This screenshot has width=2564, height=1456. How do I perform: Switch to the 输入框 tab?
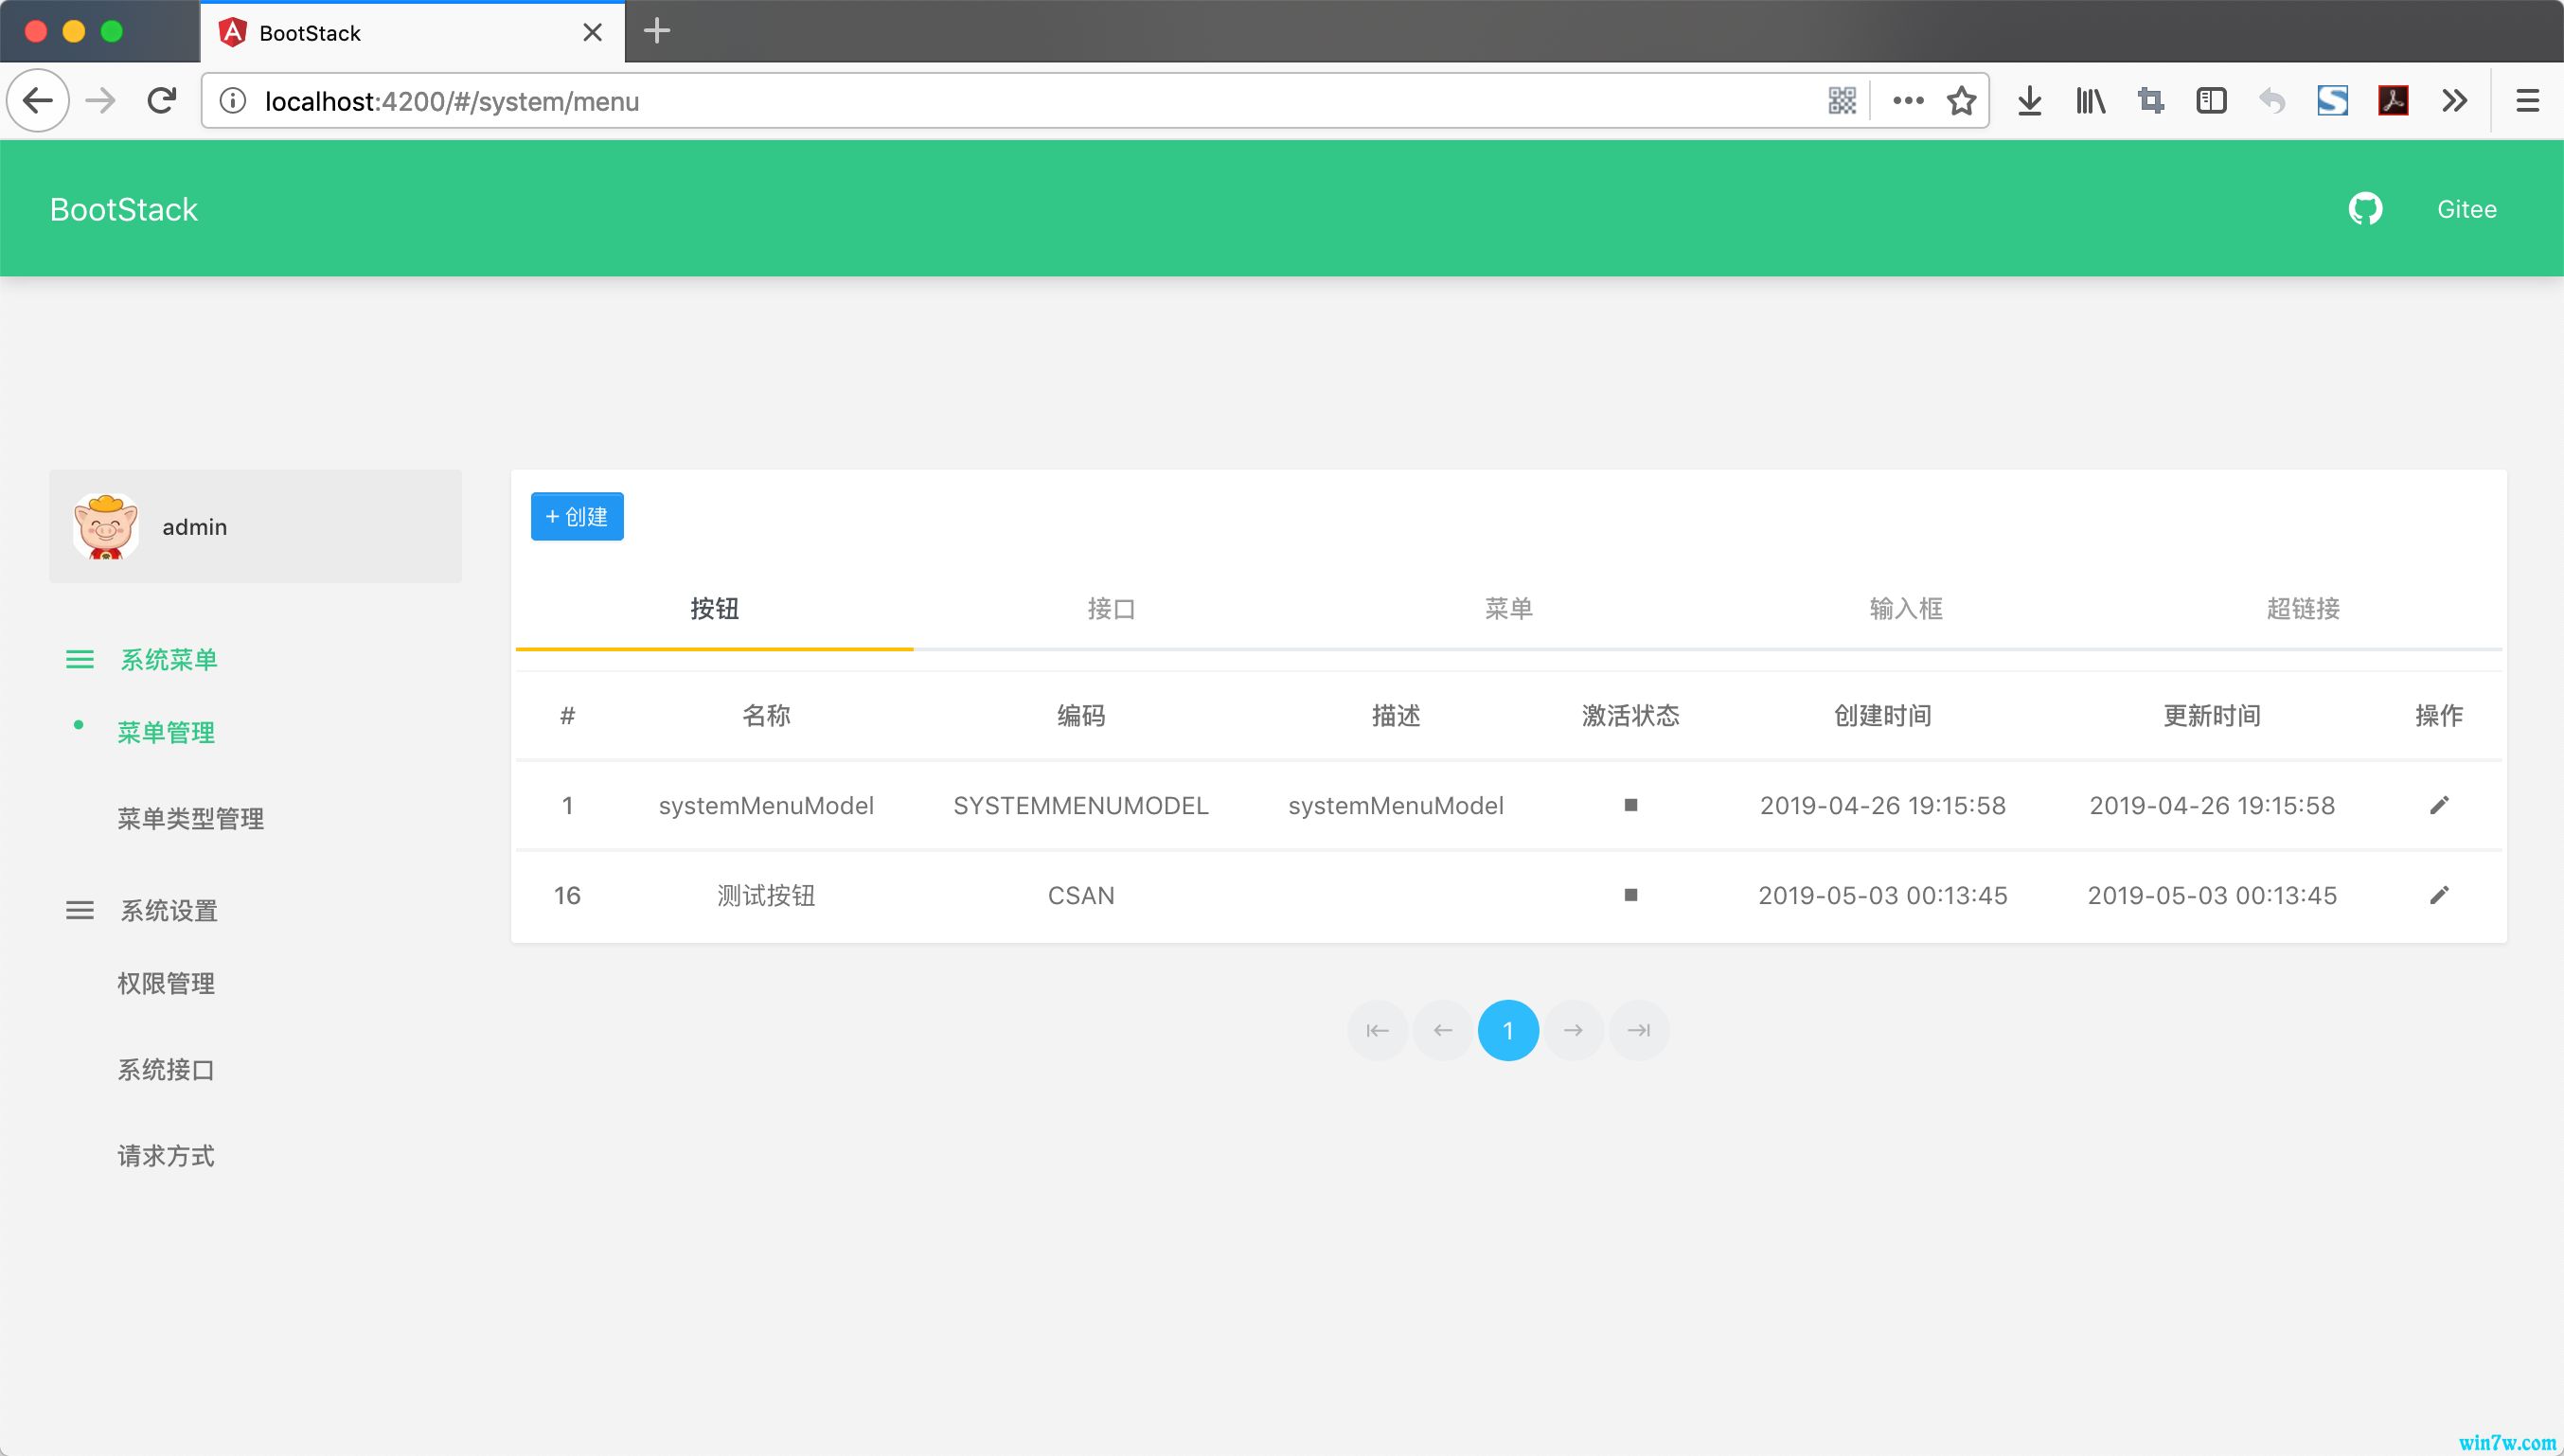coord(1906,609)
